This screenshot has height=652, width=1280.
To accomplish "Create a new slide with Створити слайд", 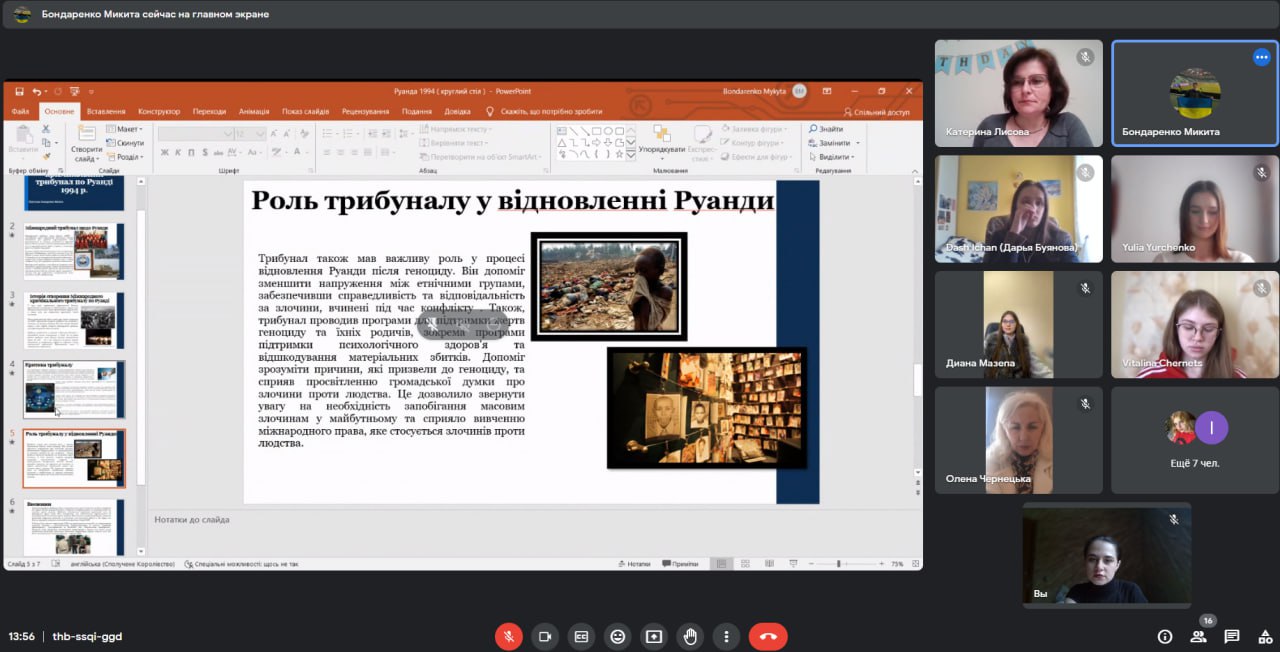I will coord(87,143).
